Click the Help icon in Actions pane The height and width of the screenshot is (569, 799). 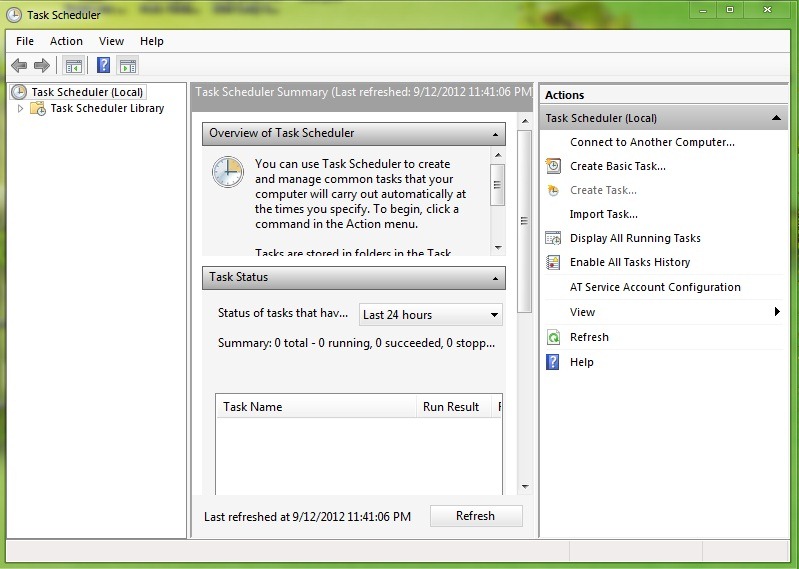(553, 362)
